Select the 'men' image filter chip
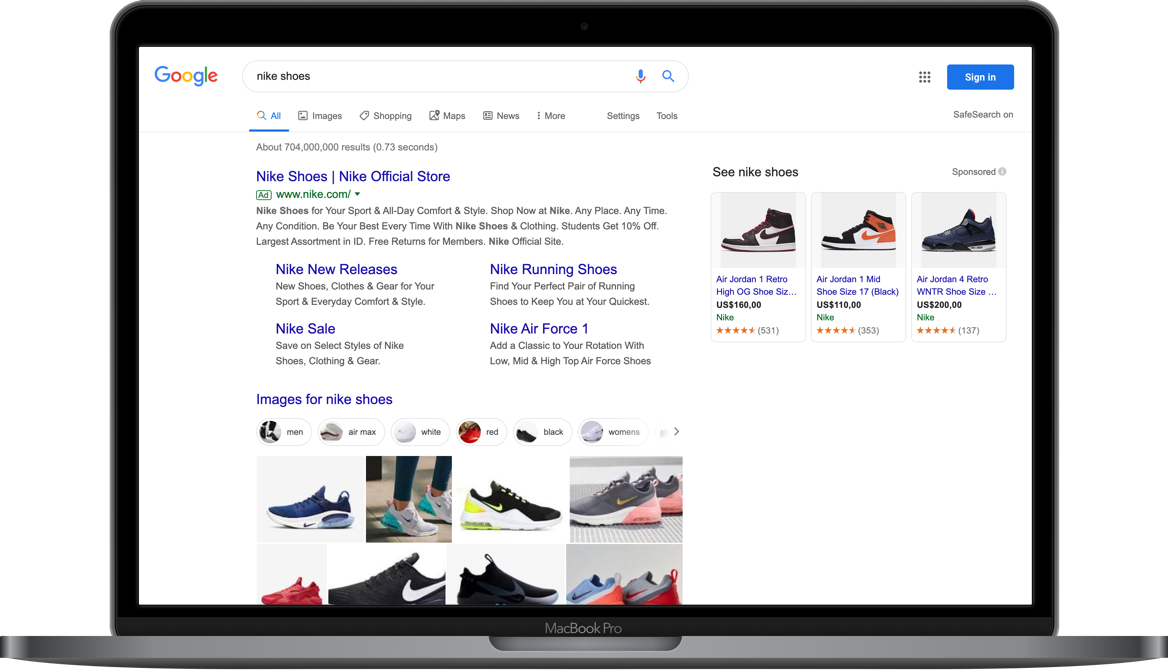Image resolution: width=1168 pixels, height=670 pixels. tap(284, 432)
